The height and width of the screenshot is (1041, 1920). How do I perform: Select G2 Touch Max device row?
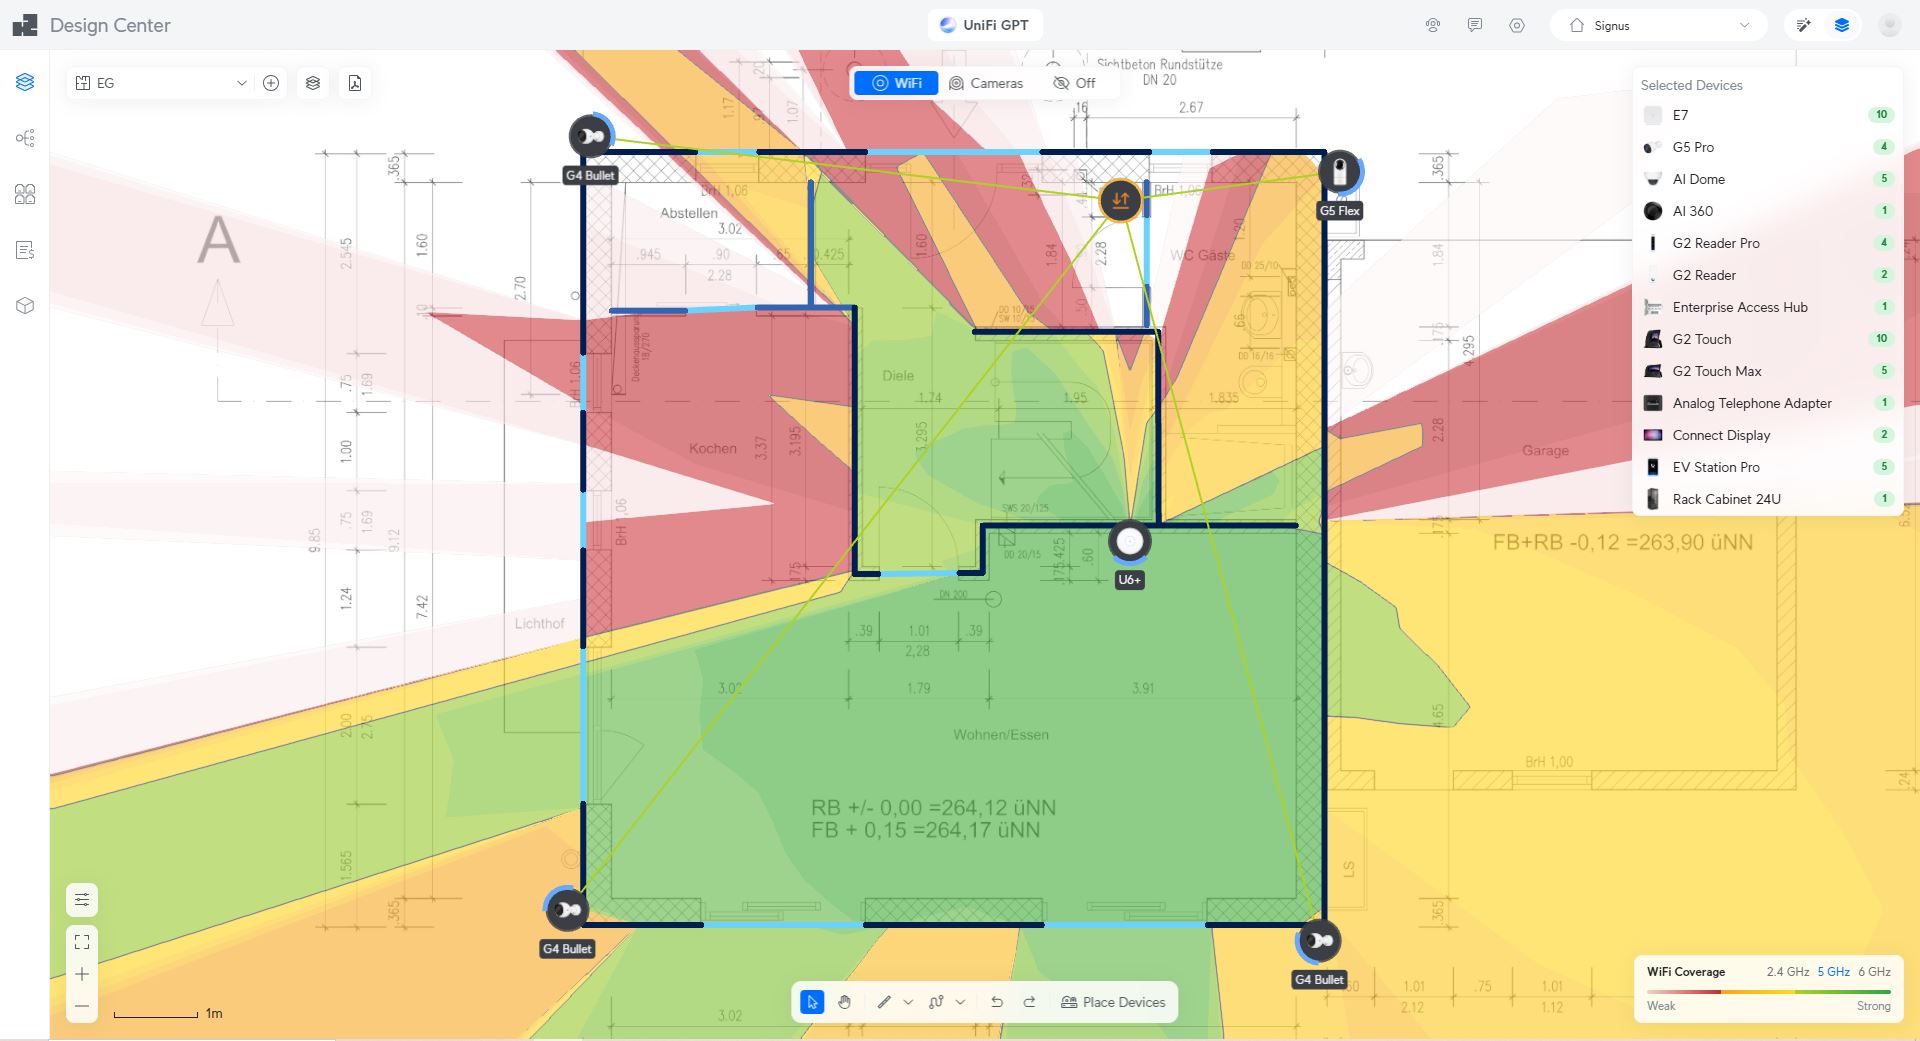pos(1768,371)
